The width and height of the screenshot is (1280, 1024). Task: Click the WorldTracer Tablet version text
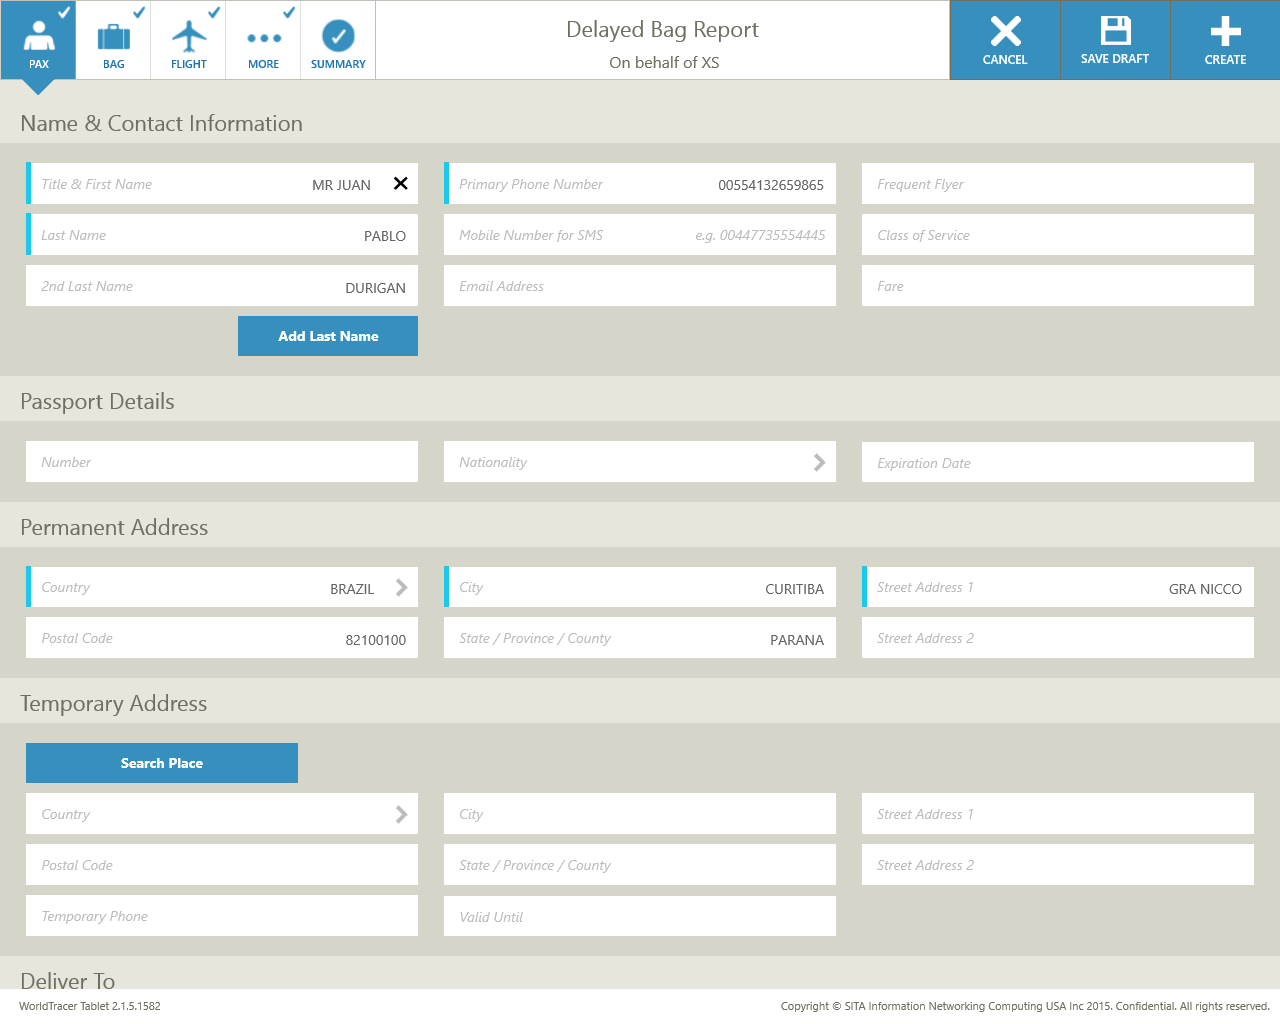click(x=90, y=1006)
